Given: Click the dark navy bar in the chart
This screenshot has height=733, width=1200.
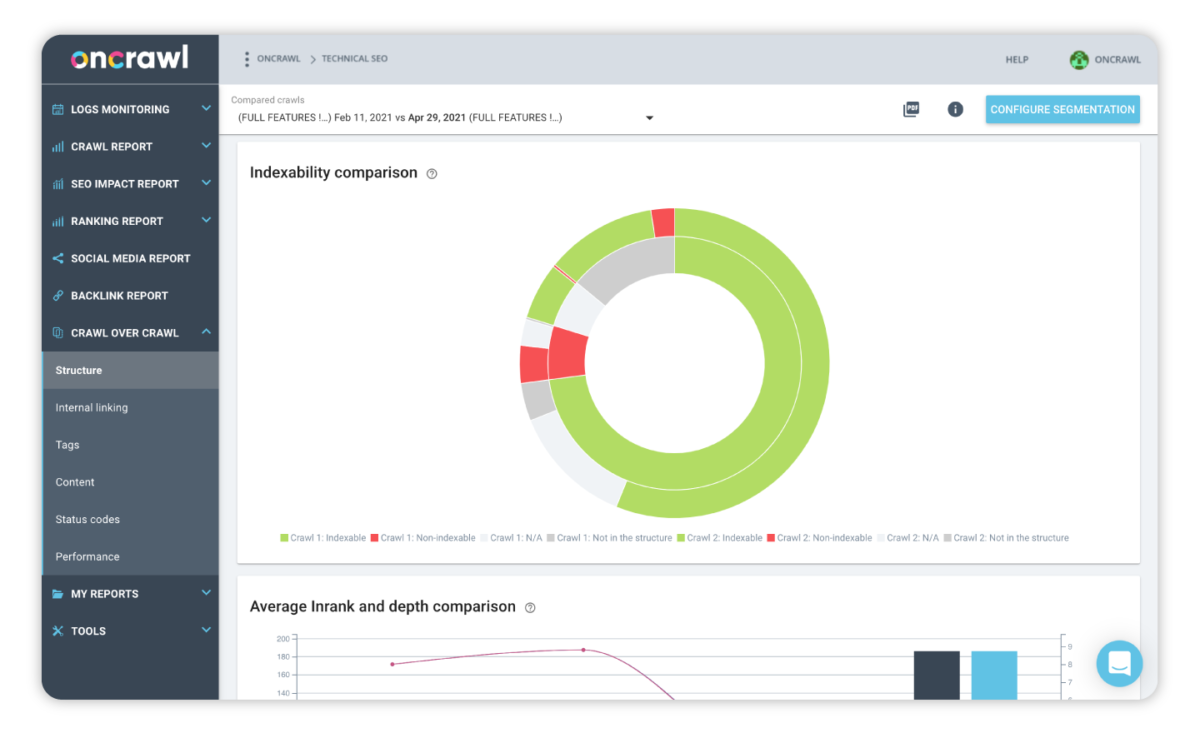Looking at the screenshot, I should tap(936, 675).
